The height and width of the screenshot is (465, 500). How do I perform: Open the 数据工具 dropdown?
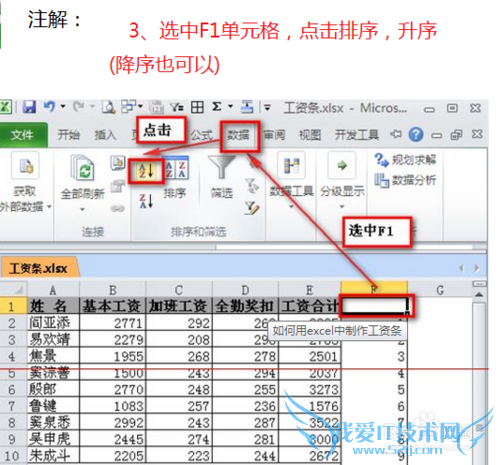click(291, 182)
